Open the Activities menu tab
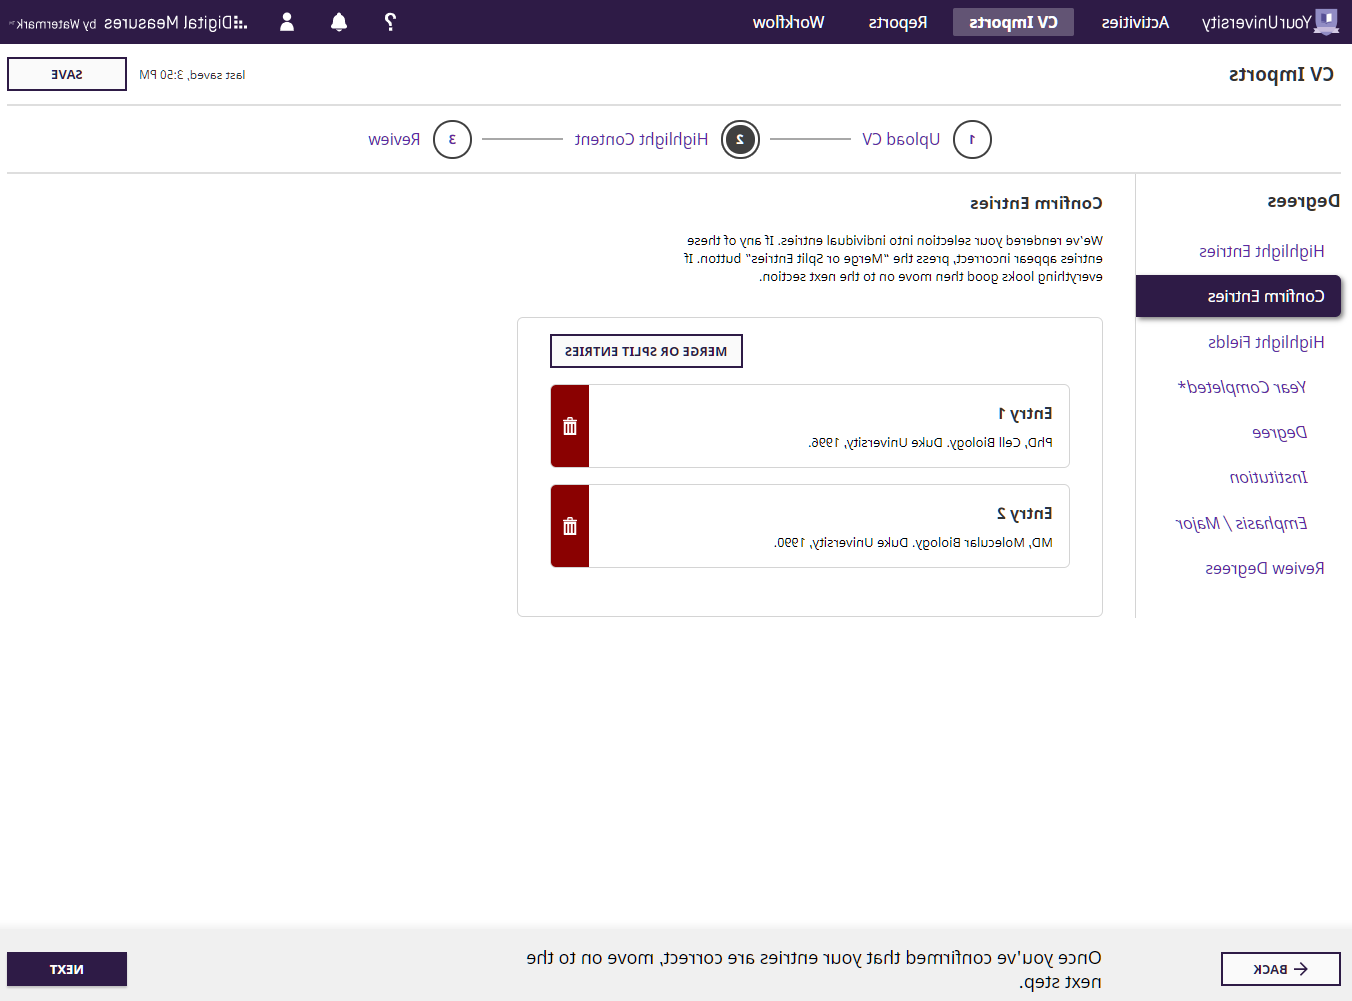This screenshot has height=1001, width=1352. click(1135, 22)
